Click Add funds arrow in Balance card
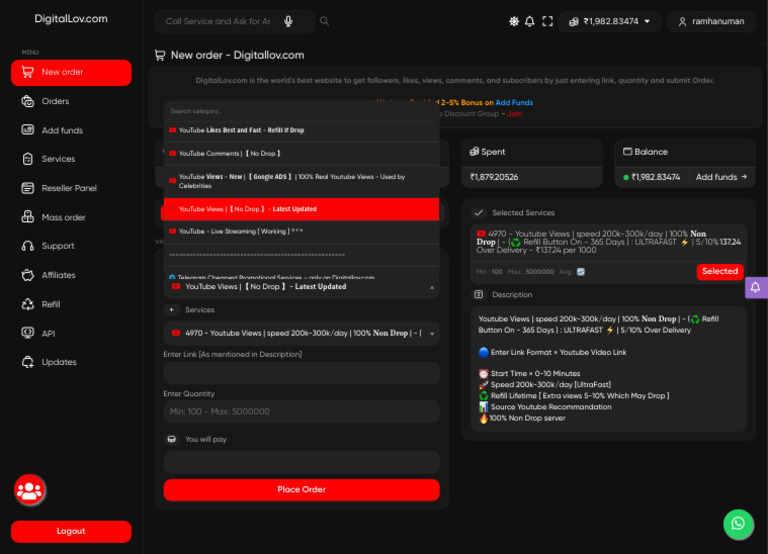The image size is (768, 554). 721,177
